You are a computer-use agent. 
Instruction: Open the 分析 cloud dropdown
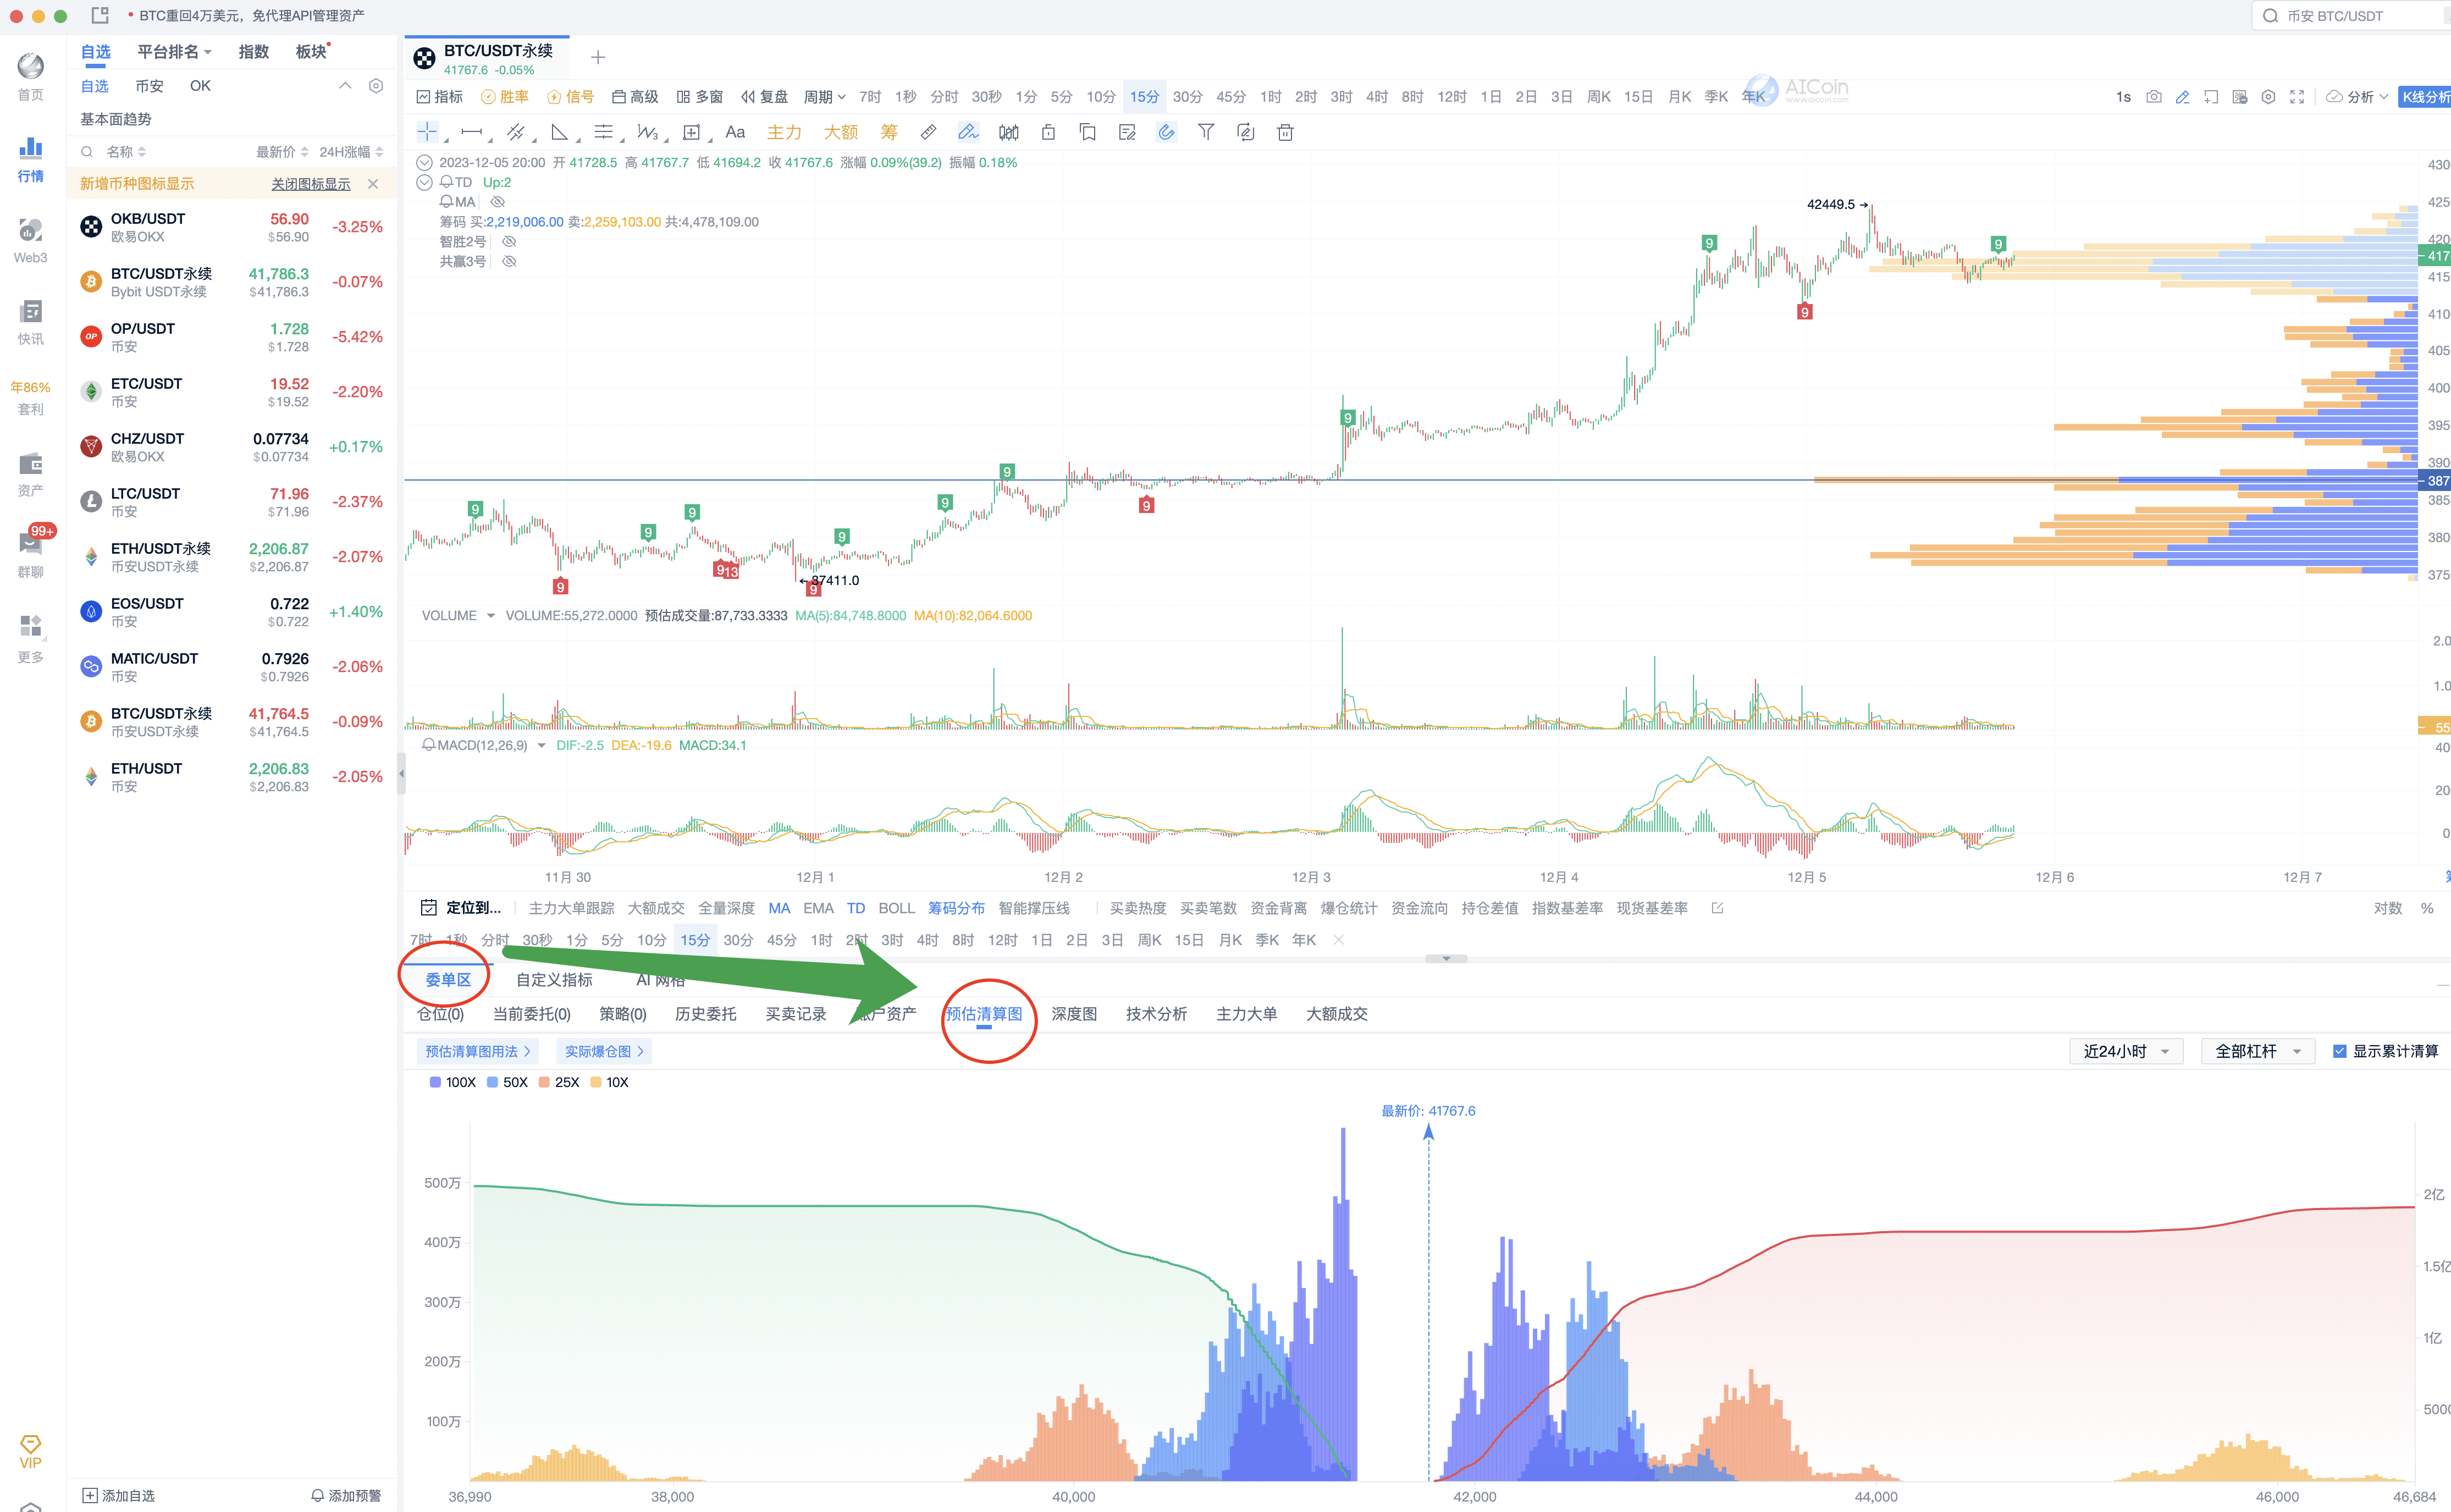point(2357,97)
